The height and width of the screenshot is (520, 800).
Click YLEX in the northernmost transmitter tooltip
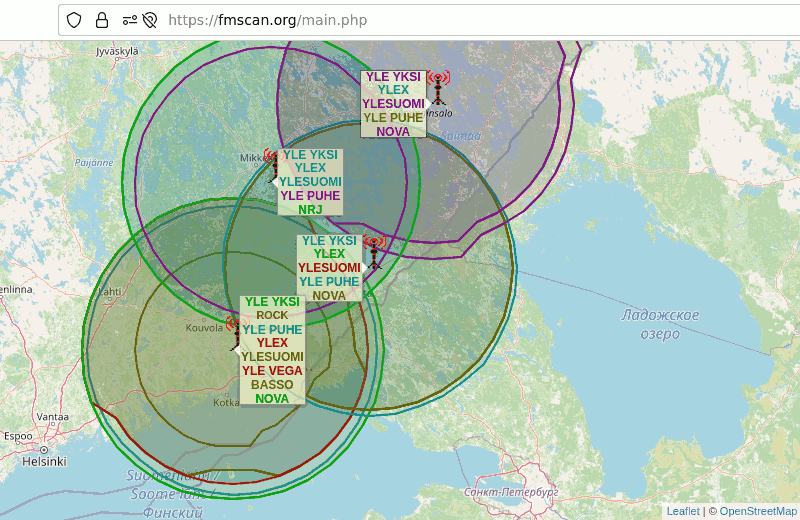coord(393,90)
